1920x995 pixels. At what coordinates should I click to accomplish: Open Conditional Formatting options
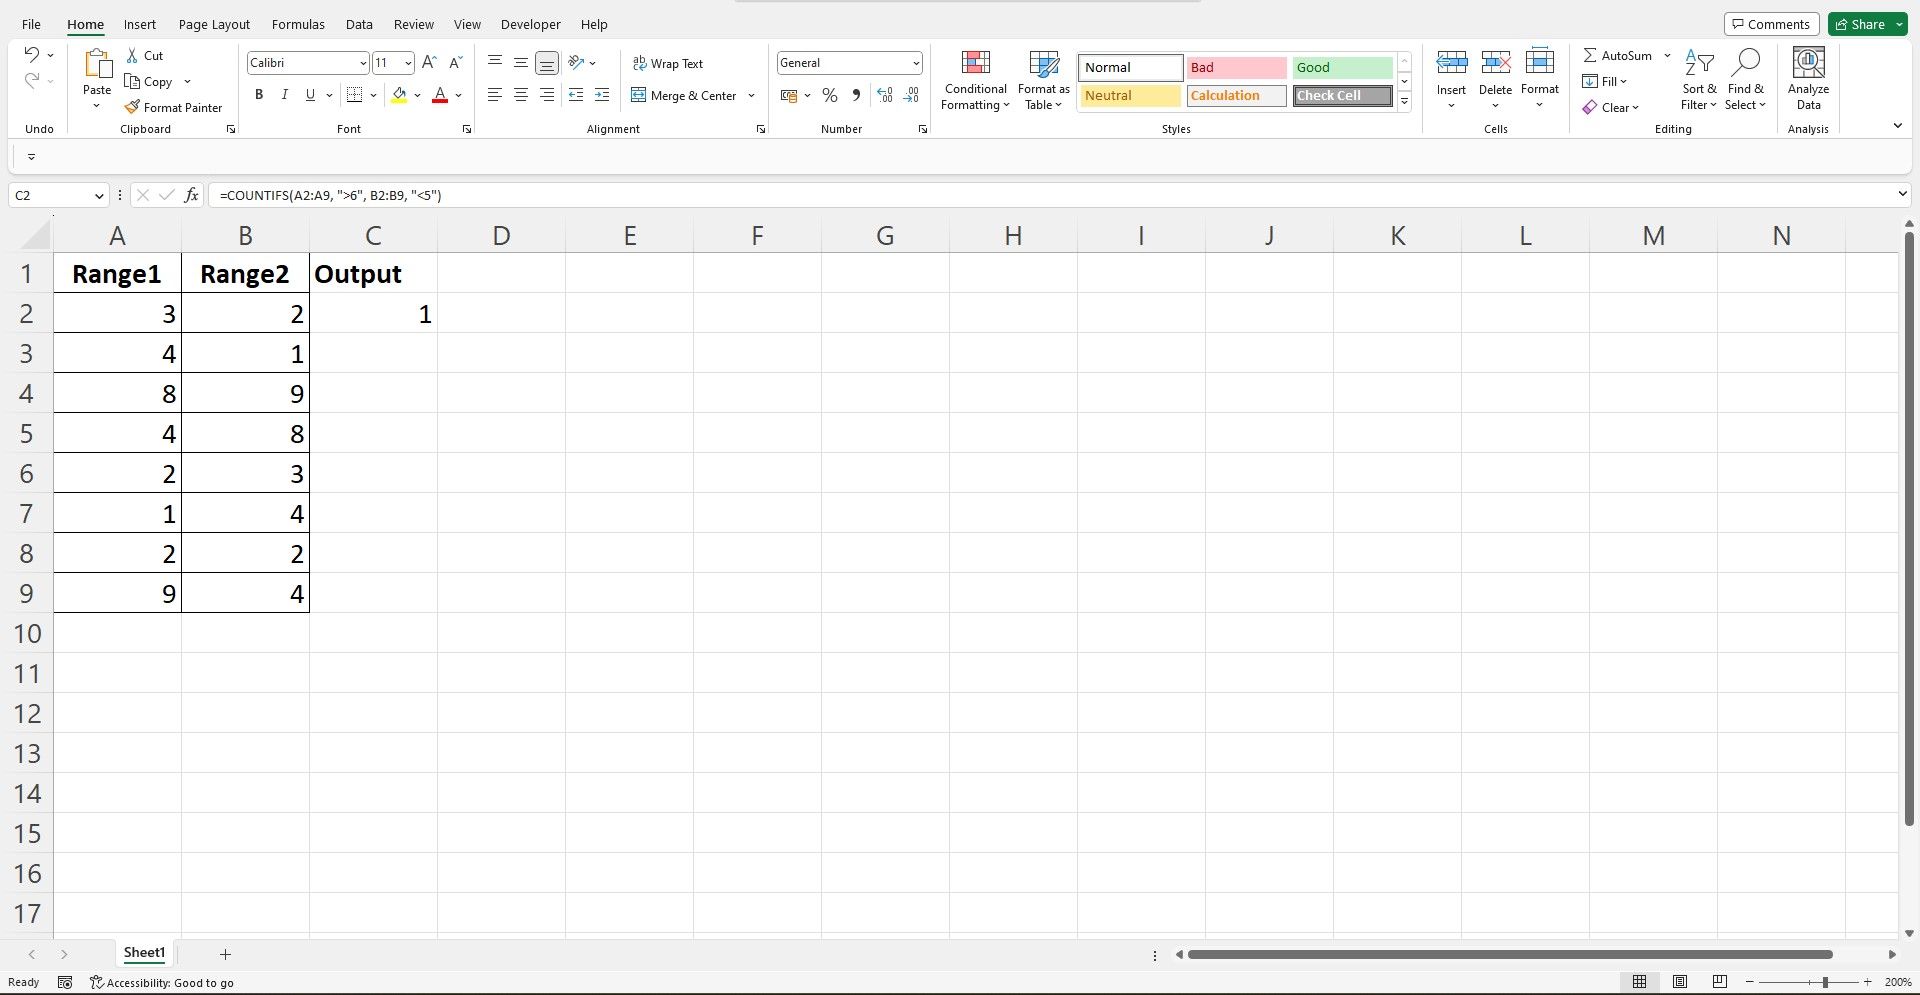coord(975,80)
